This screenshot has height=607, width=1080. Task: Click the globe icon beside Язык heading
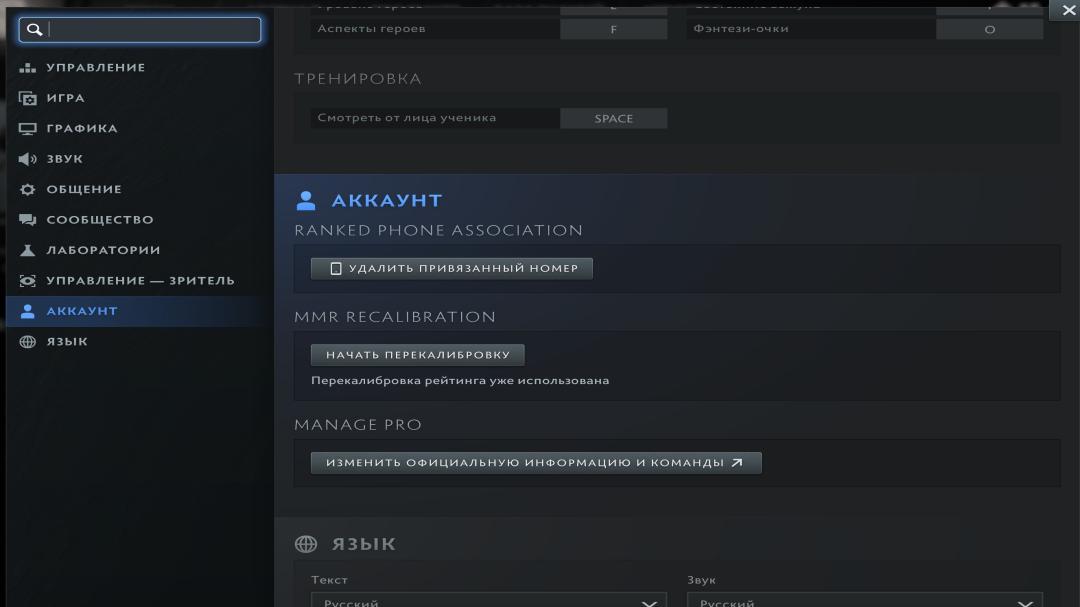(x=306, y=544)
